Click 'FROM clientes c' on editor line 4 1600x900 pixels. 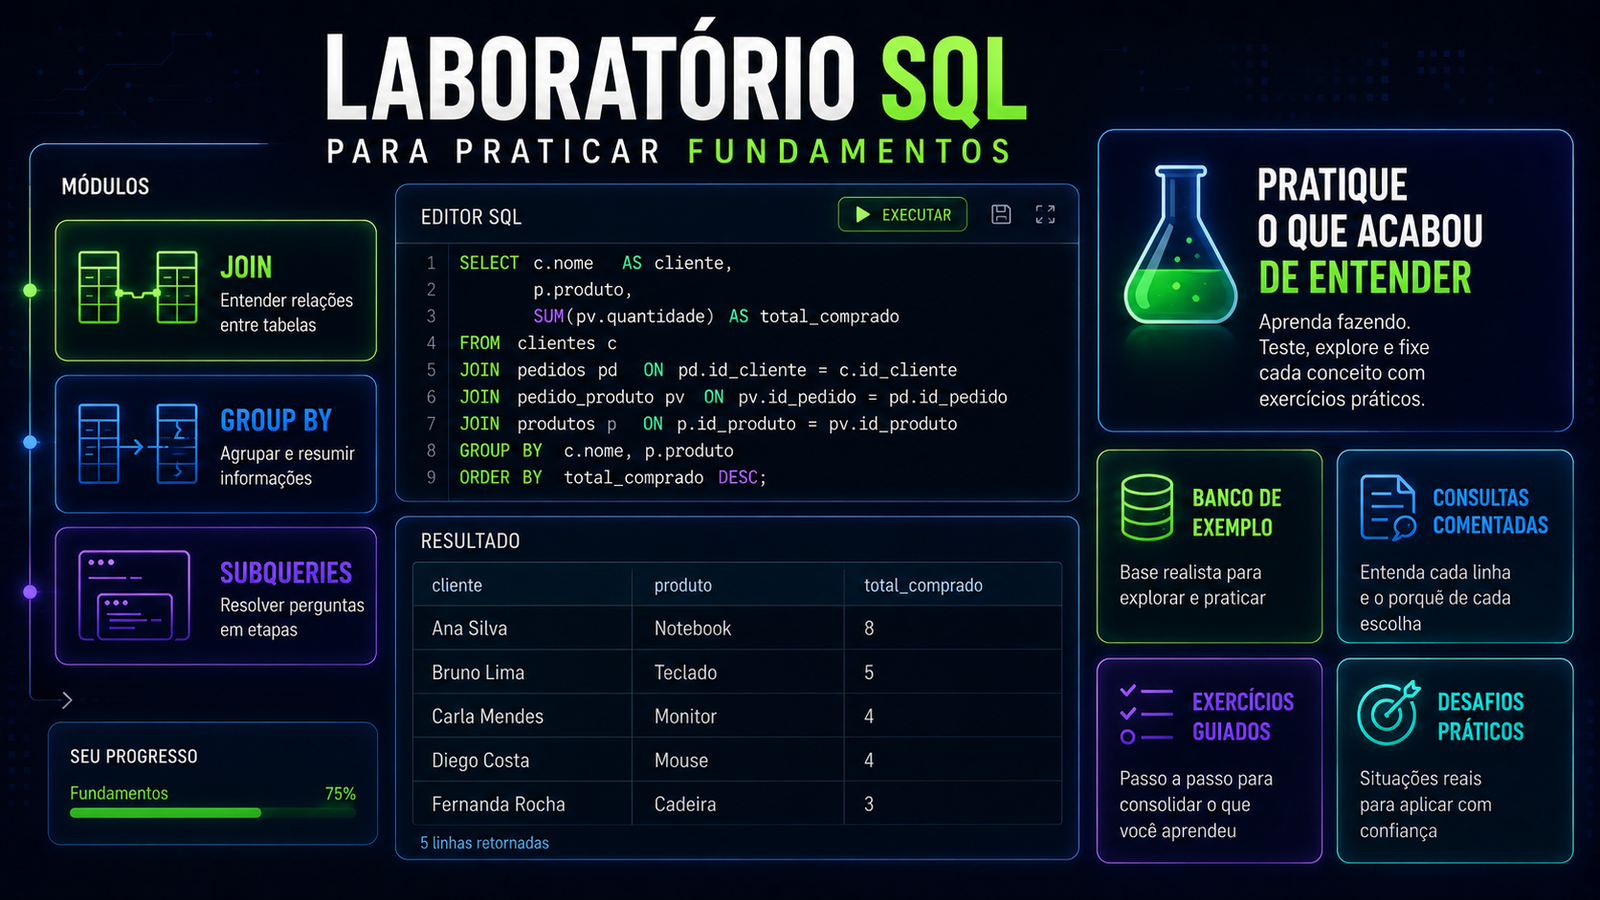tap(538, 343)
